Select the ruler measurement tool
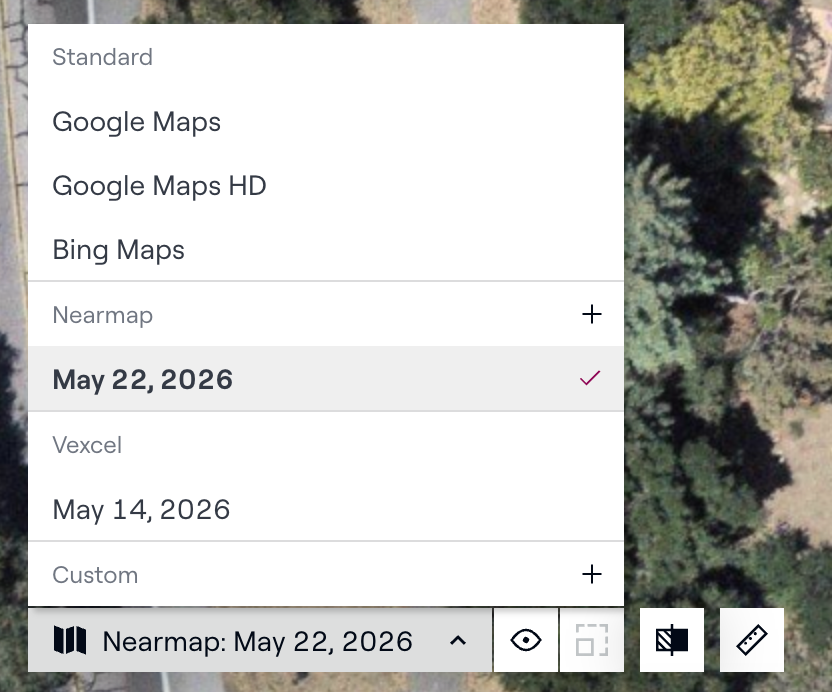Viewport: 832px width, 692px height. tap(751, 640)
